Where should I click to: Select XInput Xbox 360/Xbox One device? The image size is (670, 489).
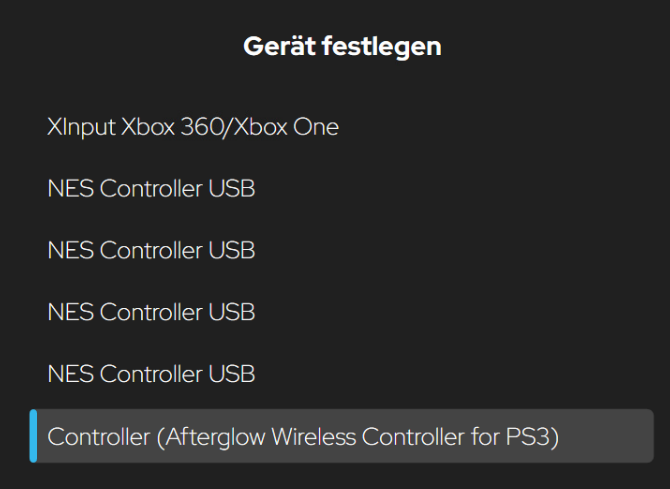point(193,127)
